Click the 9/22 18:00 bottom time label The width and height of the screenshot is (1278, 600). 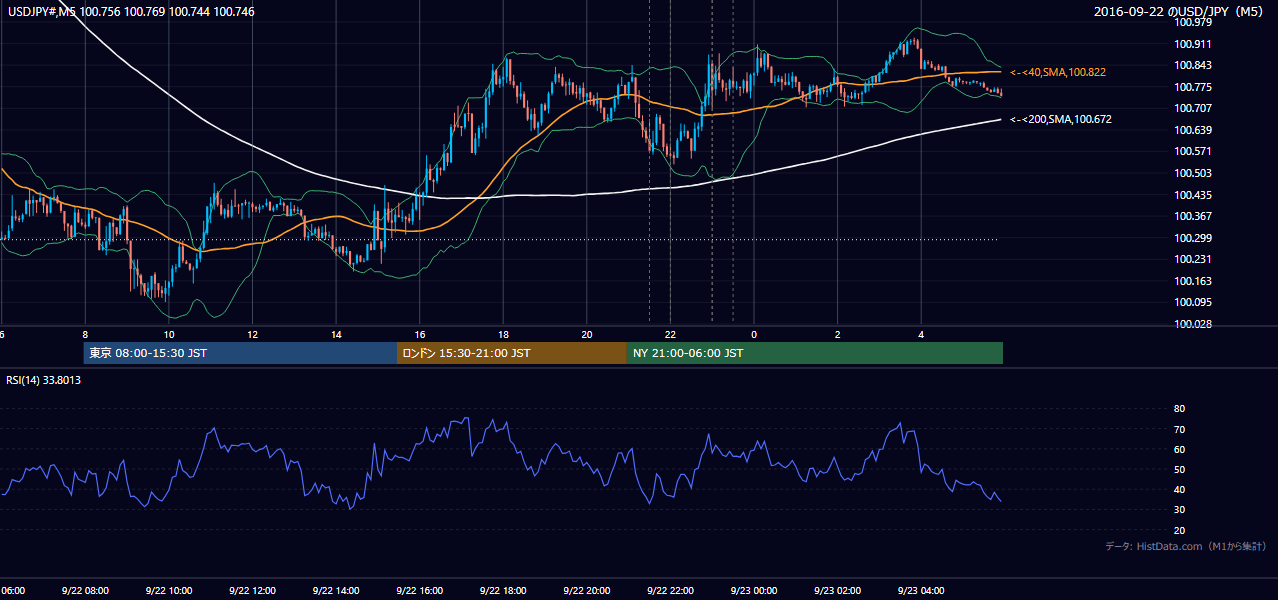(x=503, y=591)
